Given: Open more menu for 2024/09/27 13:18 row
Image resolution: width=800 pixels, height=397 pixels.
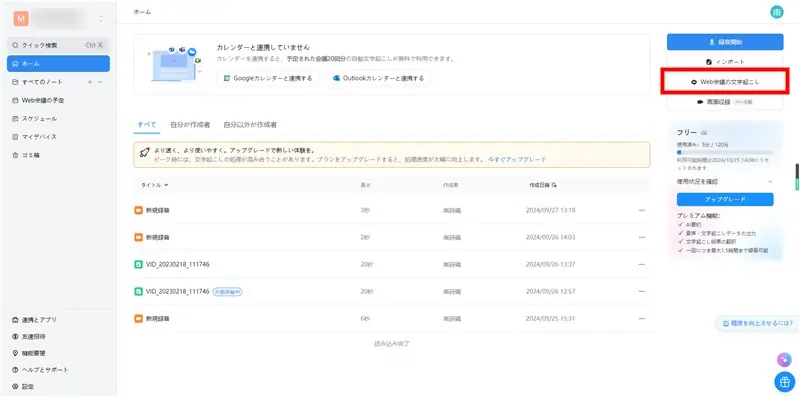Looking at the screenshot, I should tap(641, 210).
